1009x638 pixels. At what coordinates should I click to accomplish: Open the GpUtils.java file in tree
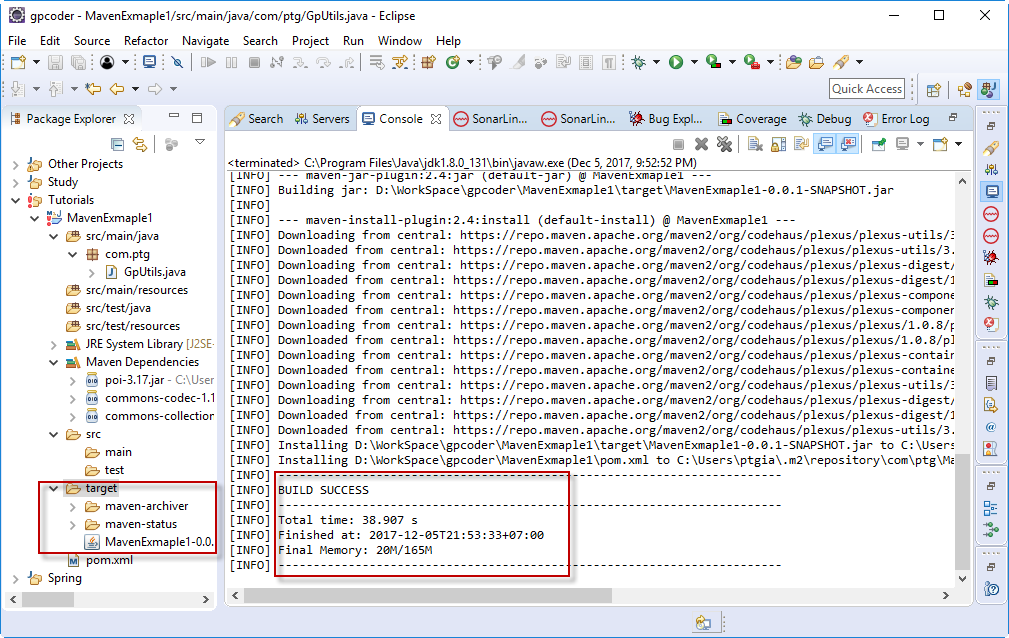coord(154,272)
